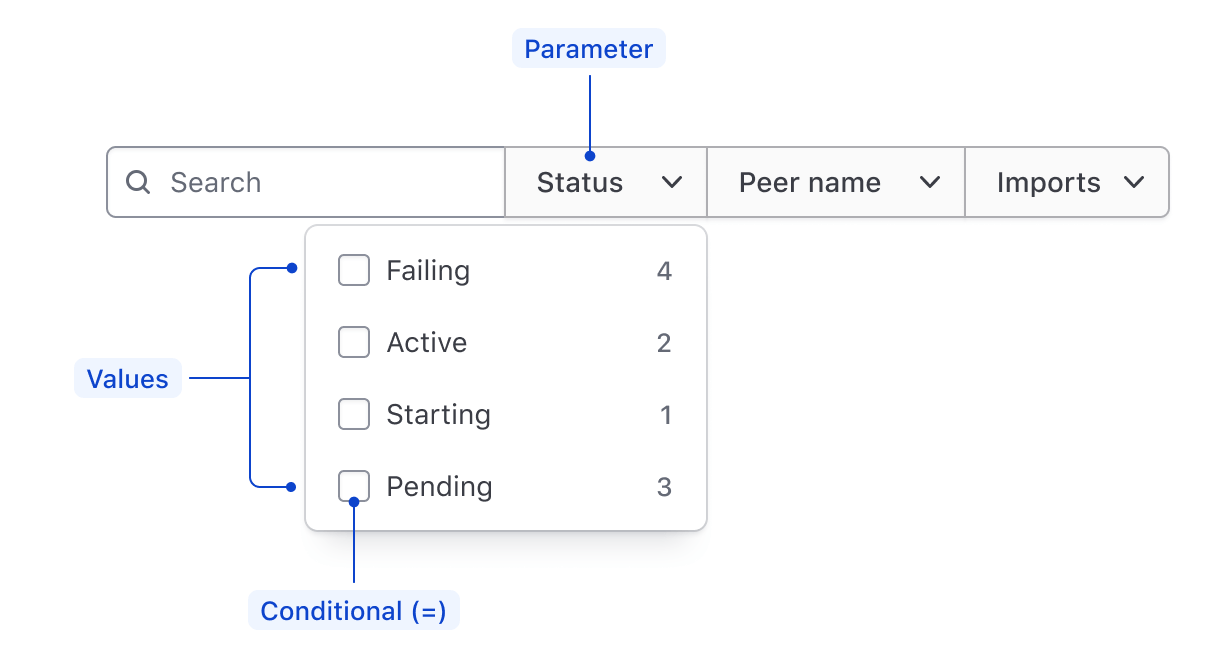Screen dimensions: 1224x660
Task: Click inside the Search input field
Action: pyautogui.click(x=300, y=182)
